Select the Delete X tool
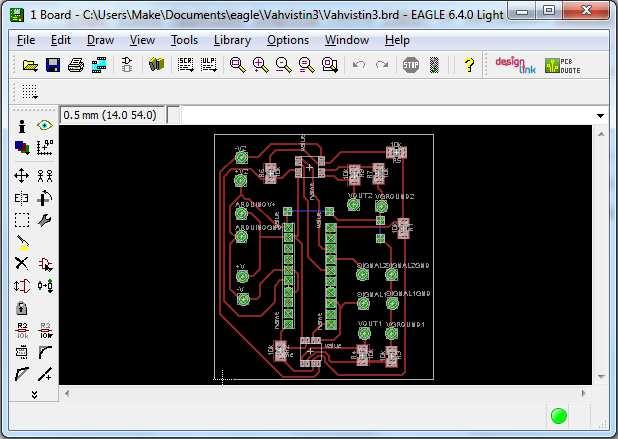 (x=22, y=263)
